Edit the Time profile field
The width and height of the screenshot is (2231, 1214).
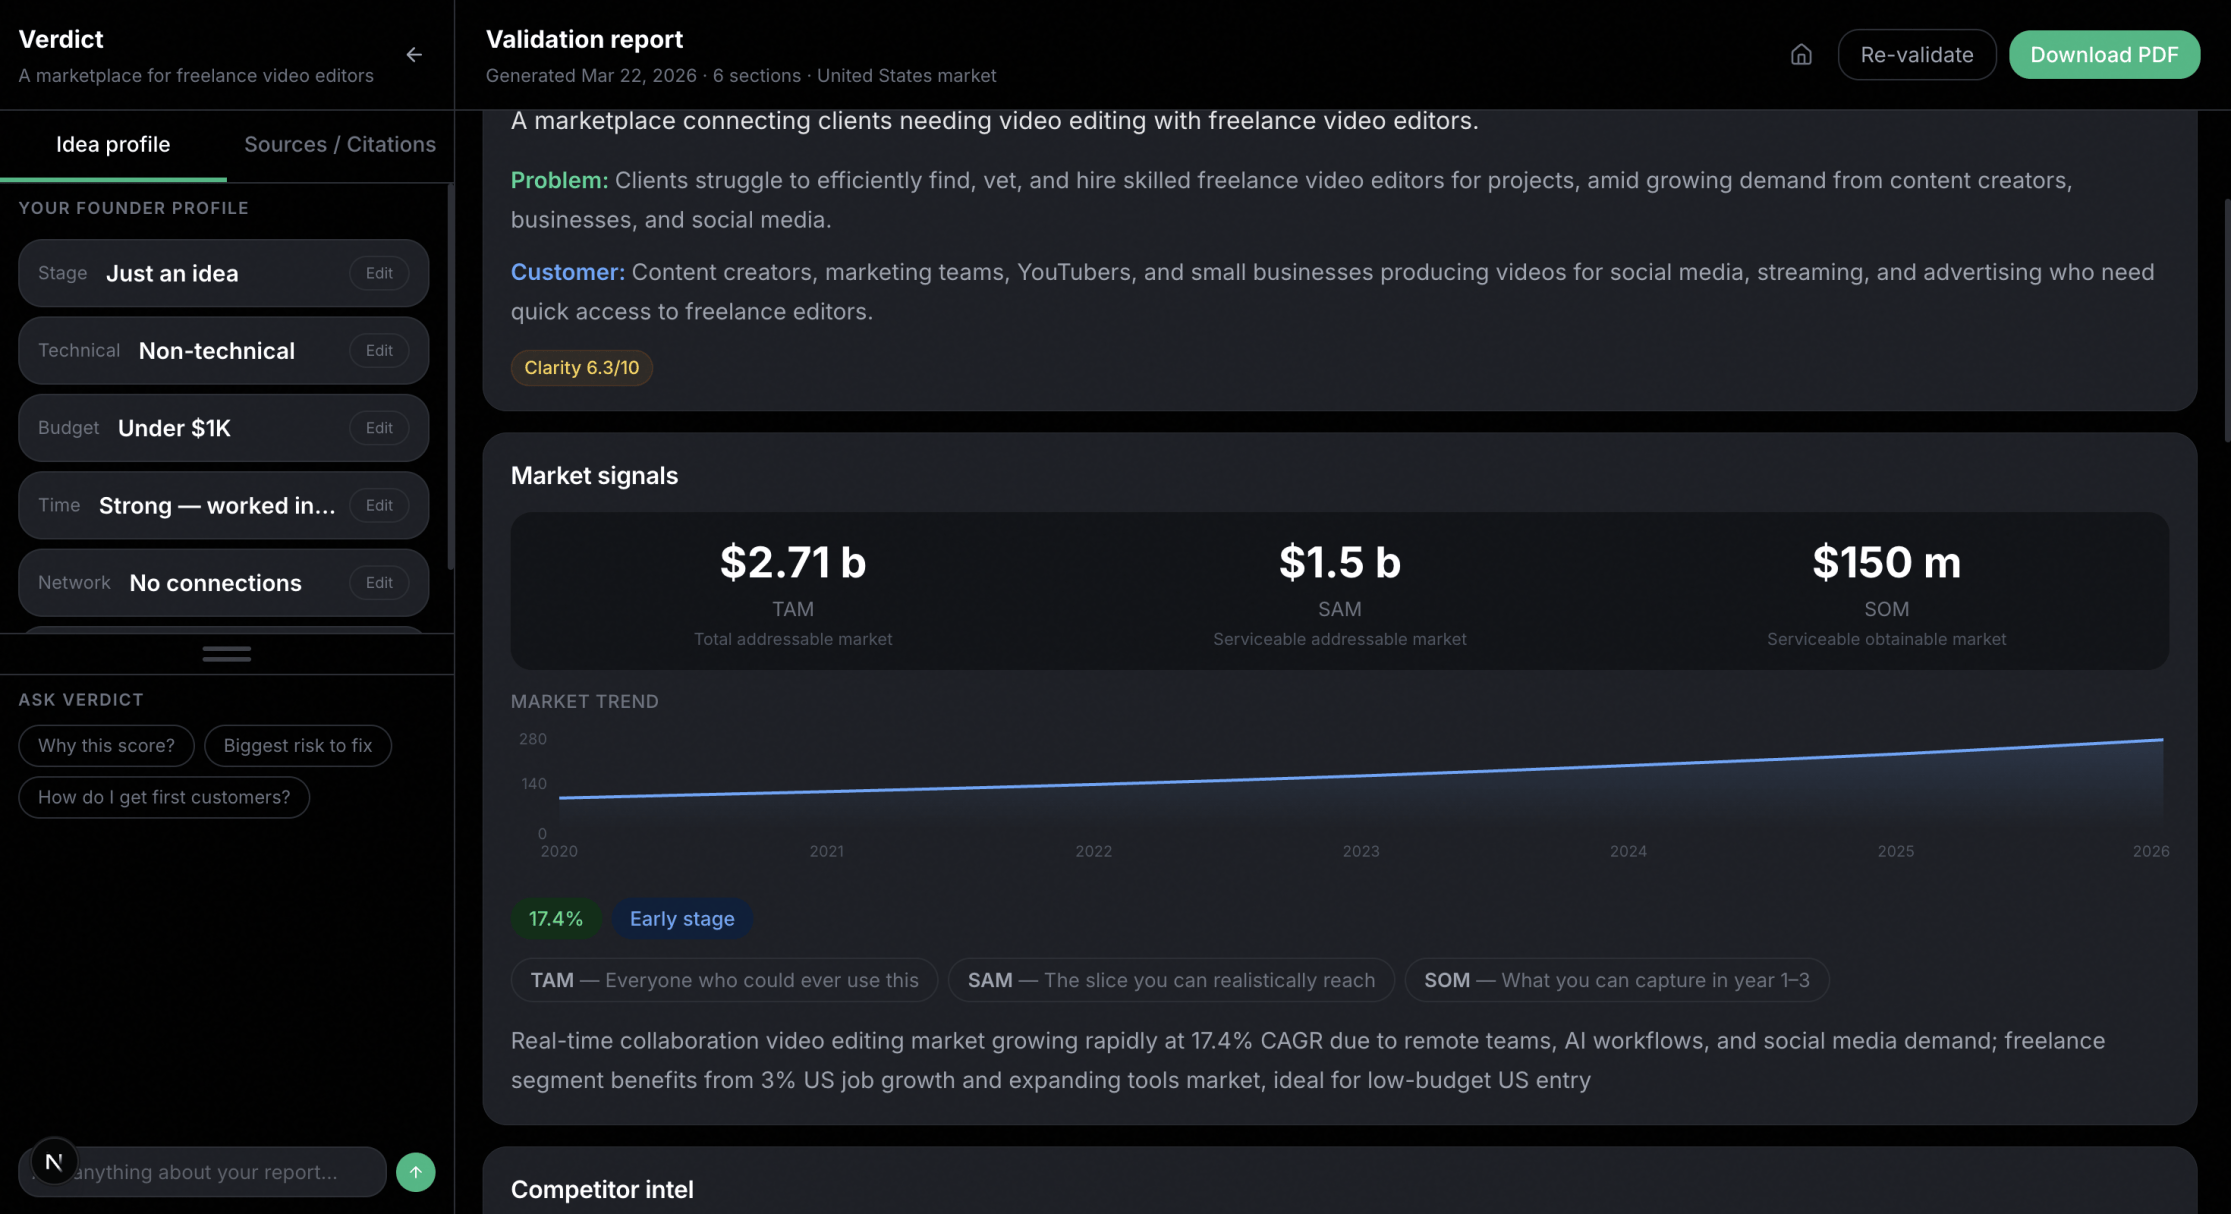(379, 505)
